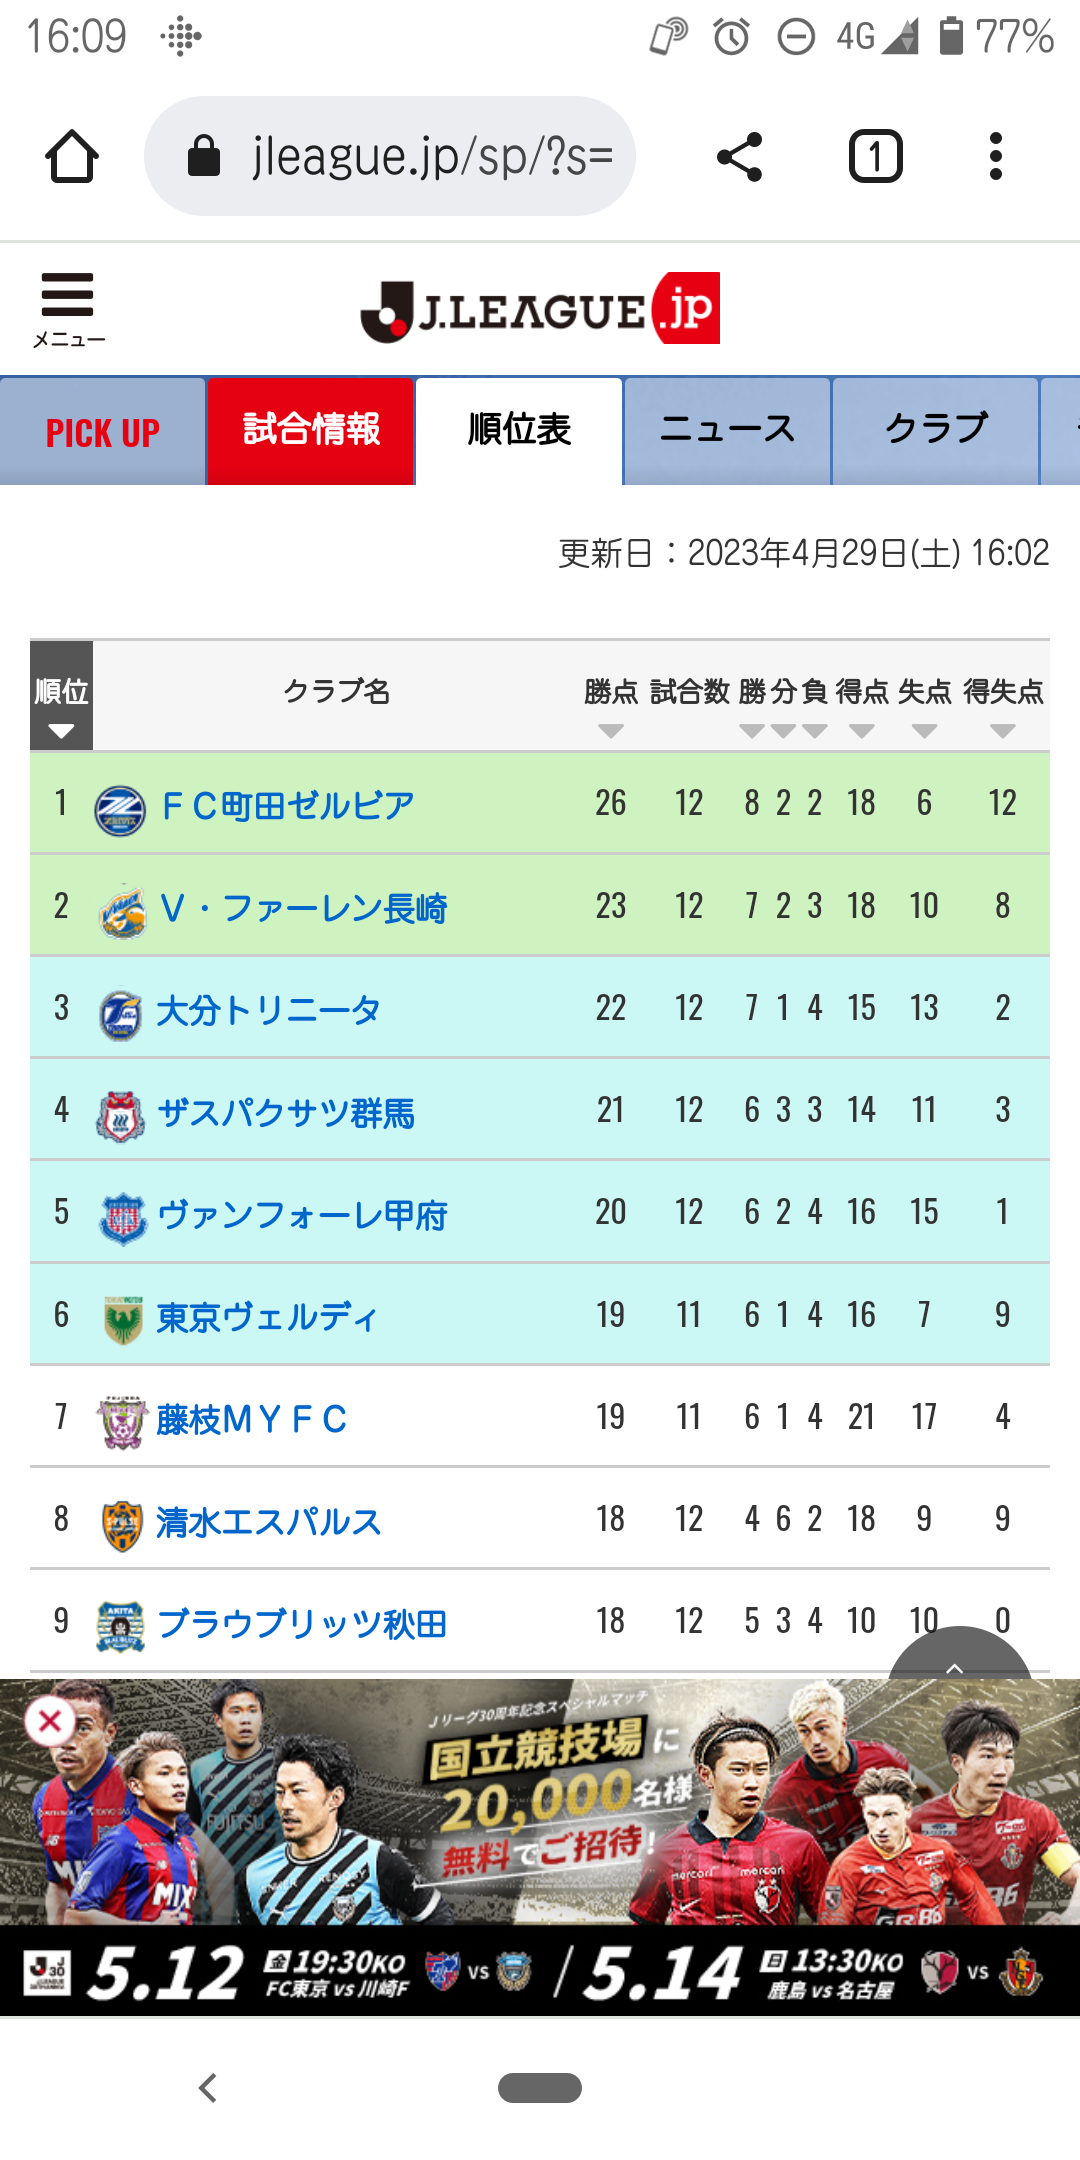The image size is (1080, 2160).
Task: Sort standings by 失点 arrow
Action: [x=925, y=731]
